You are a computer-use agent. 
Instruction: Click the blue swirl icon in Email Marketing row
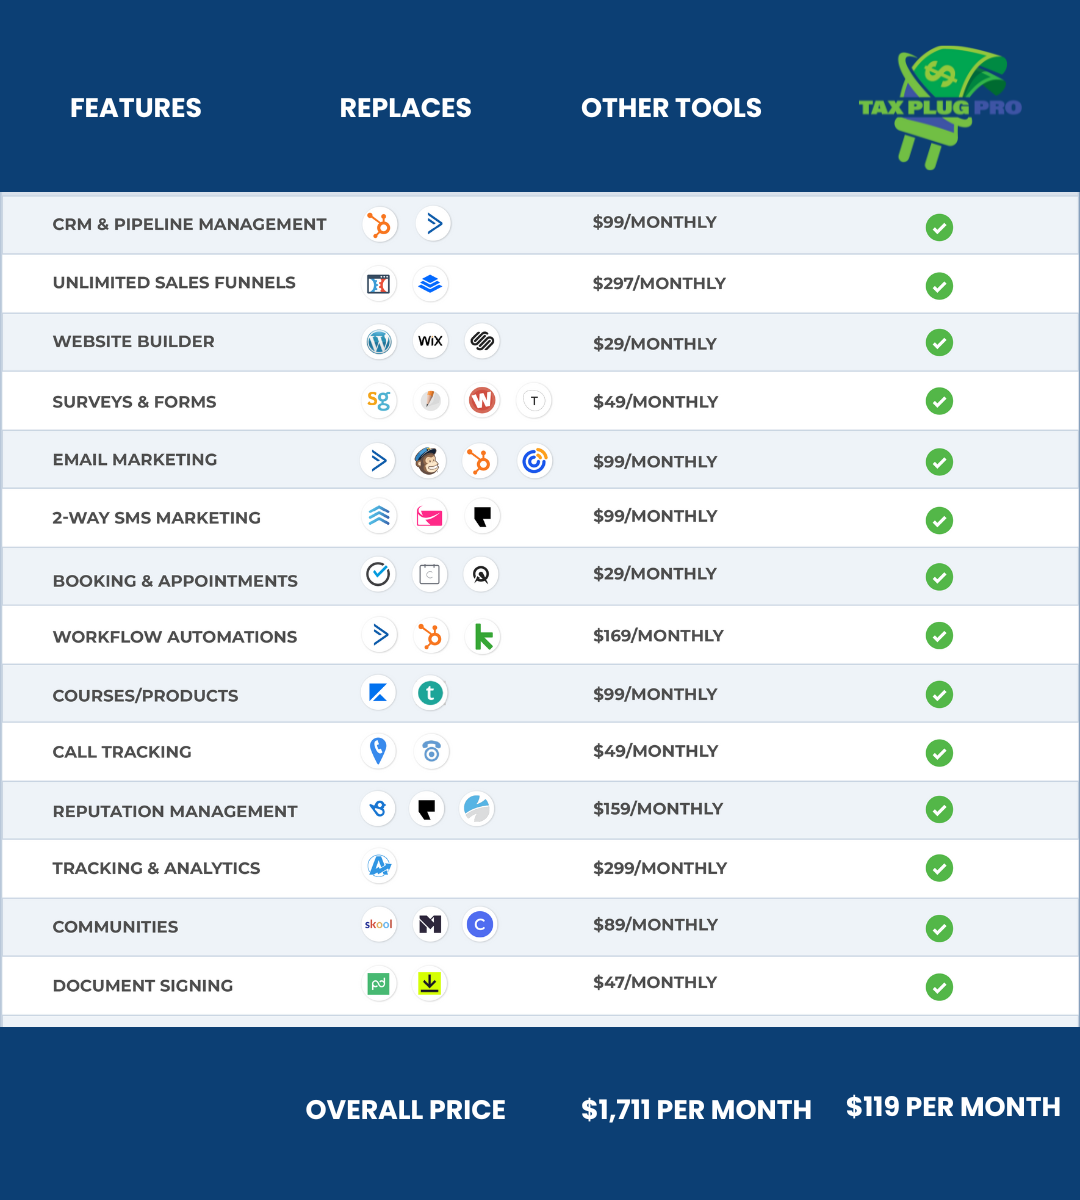tap(535, 461)
